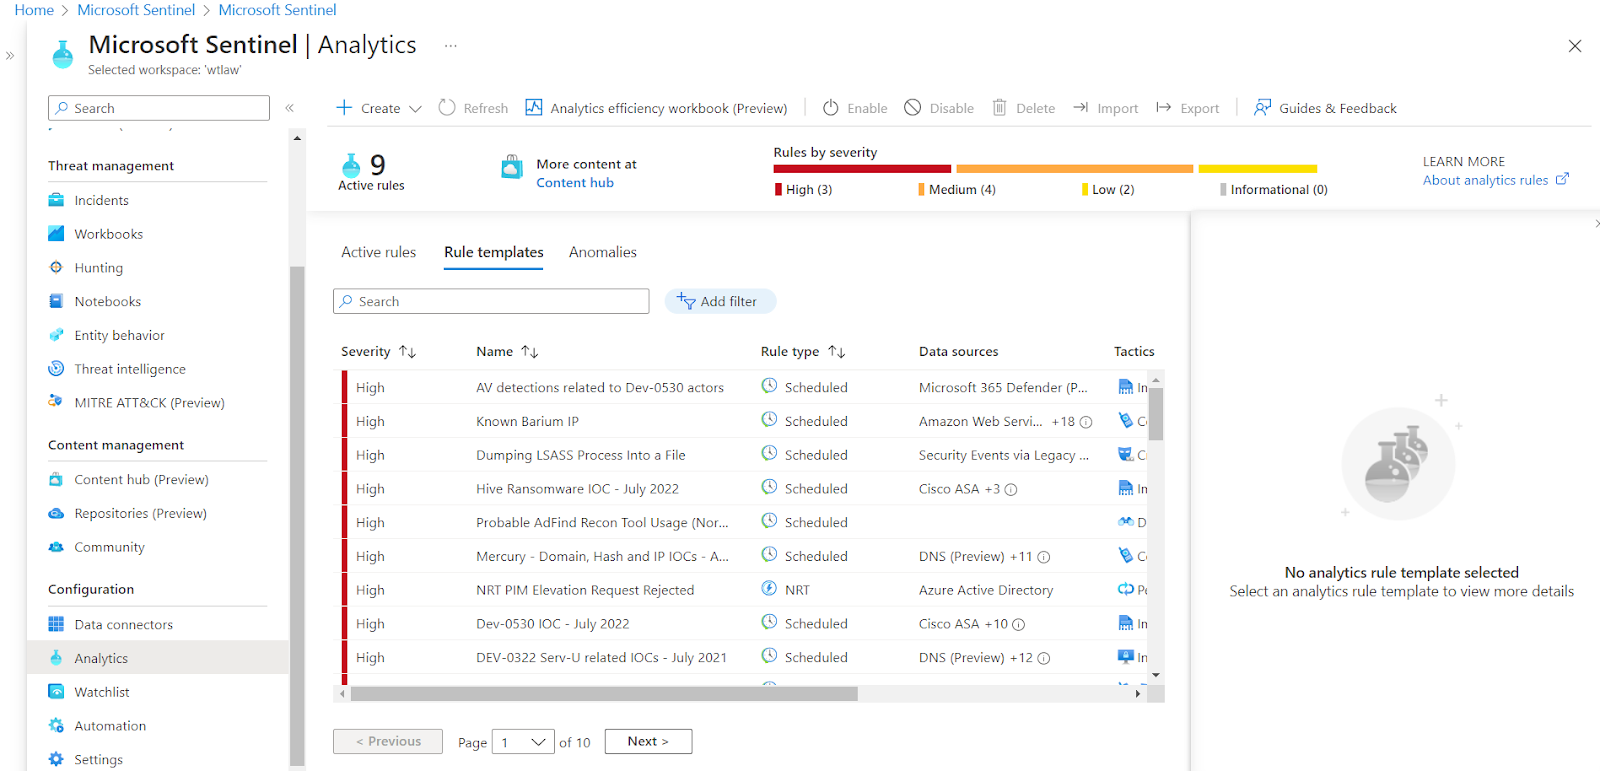Select 'Hive Ransomware IOC - July 2022'

577,489
